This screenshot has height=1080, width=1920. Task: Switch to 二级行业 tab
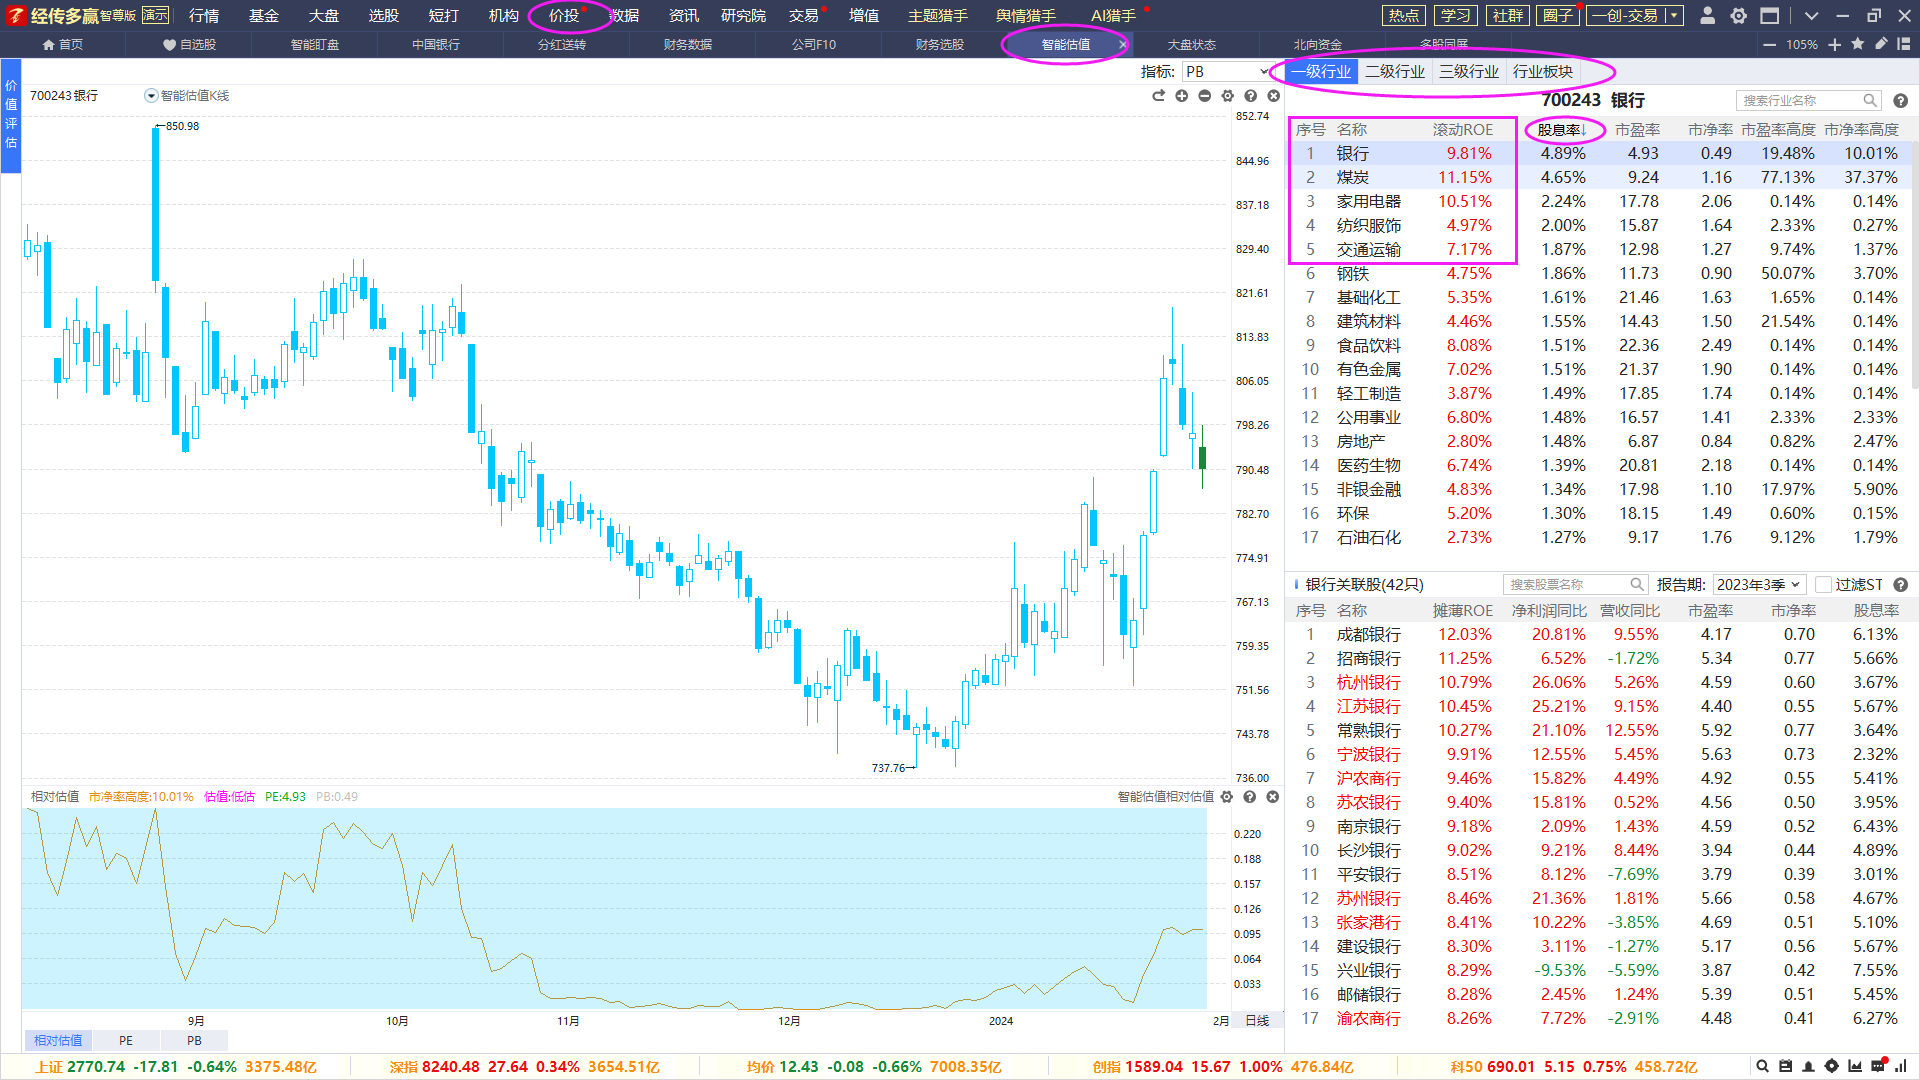pyautogui.click(x=1395, y=72)
